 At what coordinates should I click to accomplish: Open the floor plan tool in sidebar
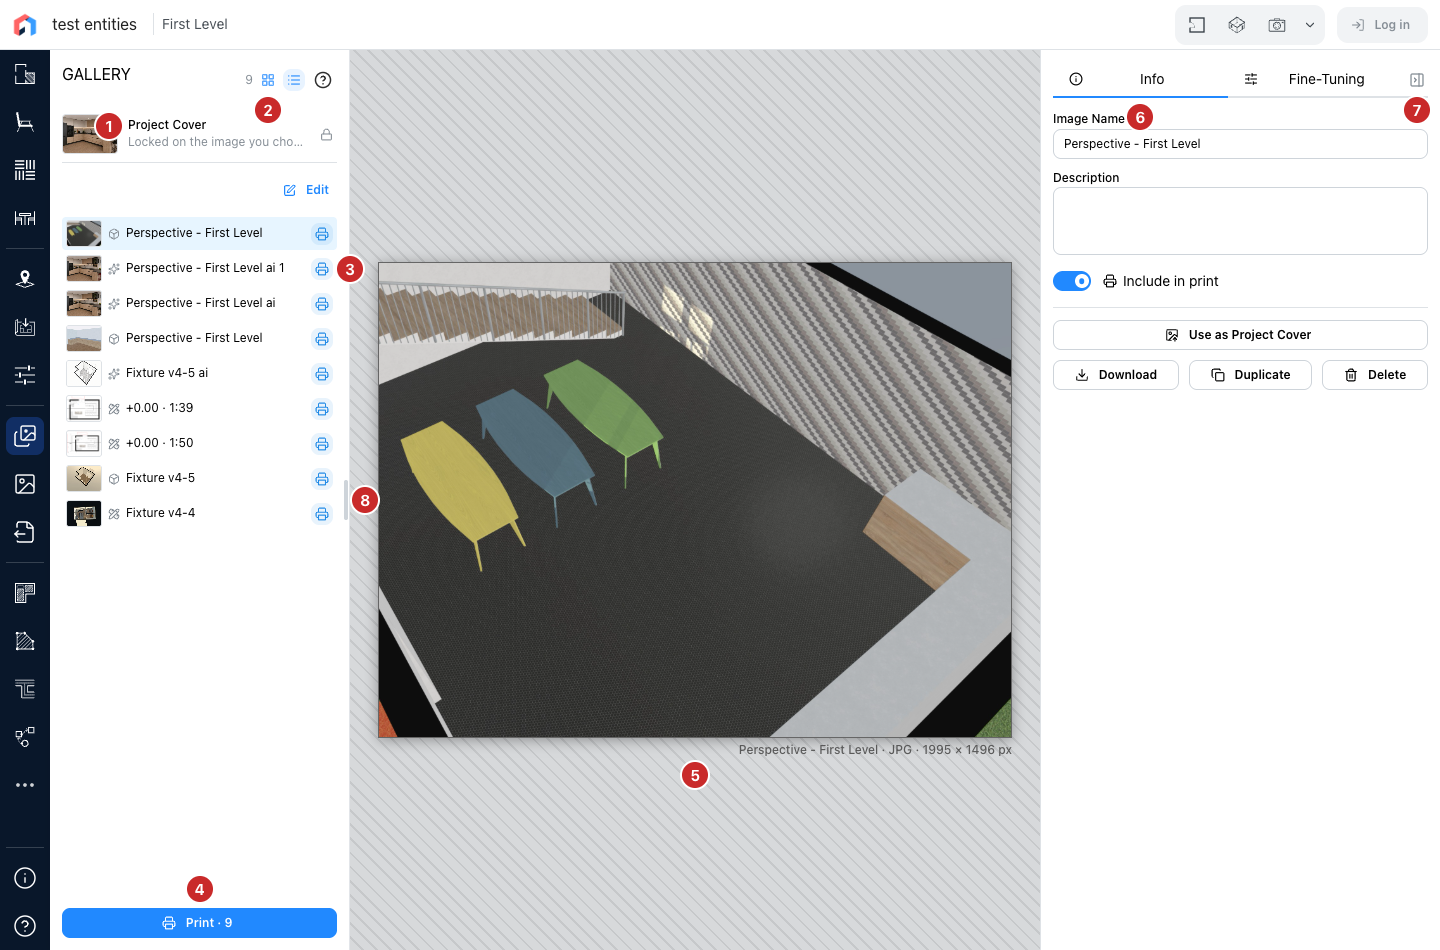coord(25,74)
